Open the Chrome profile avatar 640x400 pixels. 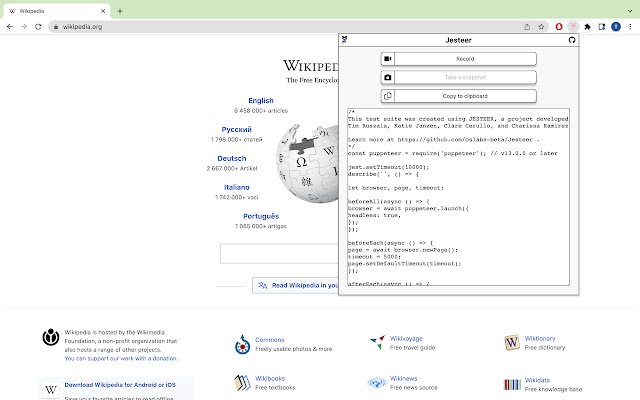616,27
